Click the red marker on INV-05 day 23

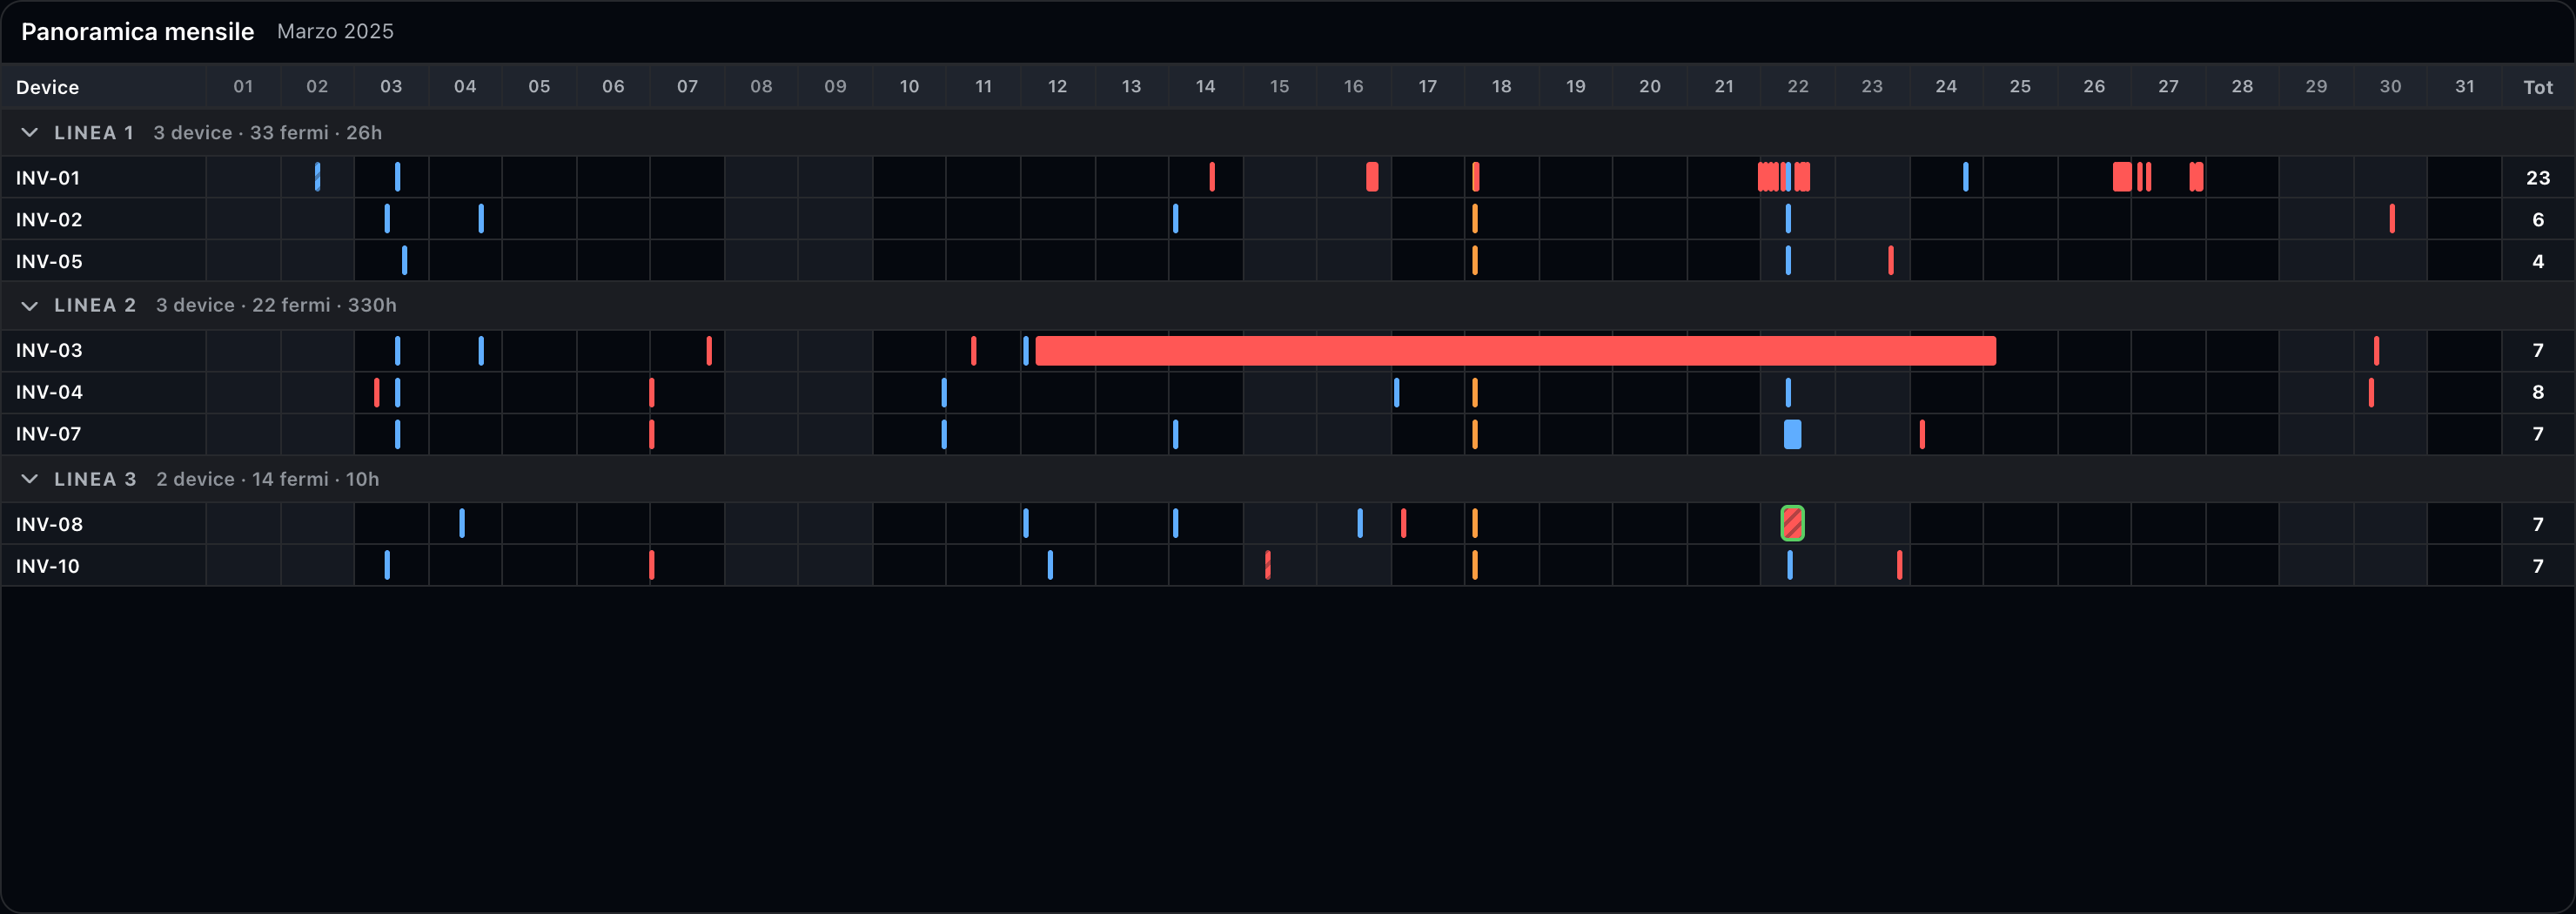click(x=1890, y=261)
